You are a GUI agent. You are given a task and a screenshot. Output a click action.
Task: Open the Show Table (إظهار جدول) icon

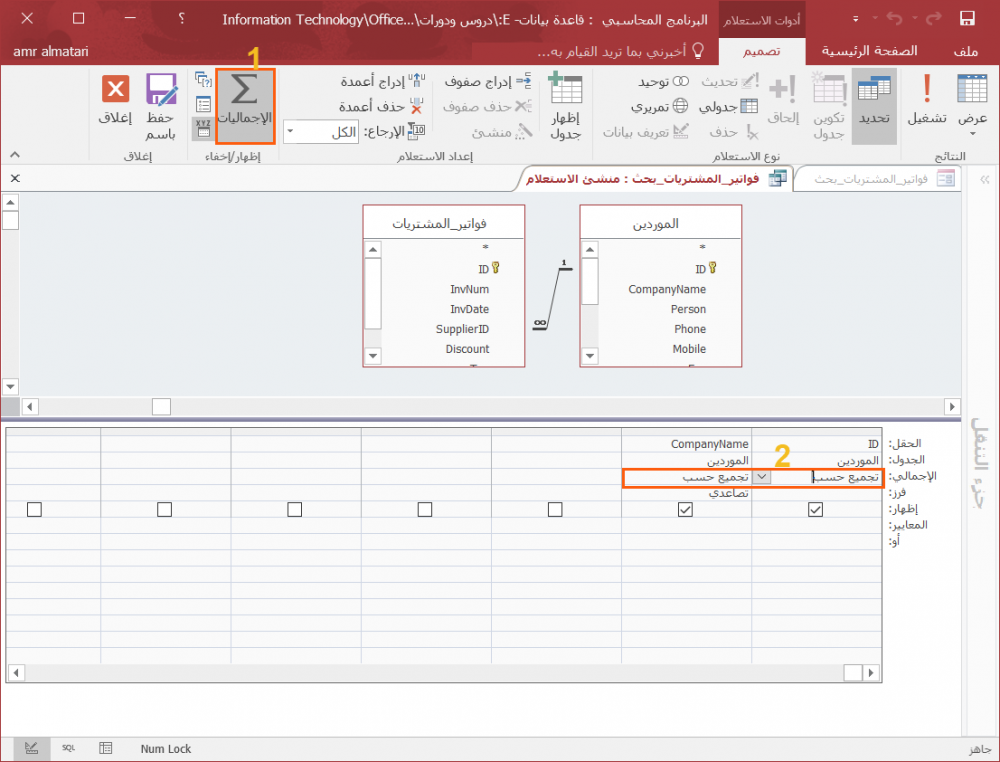point(565,106)
